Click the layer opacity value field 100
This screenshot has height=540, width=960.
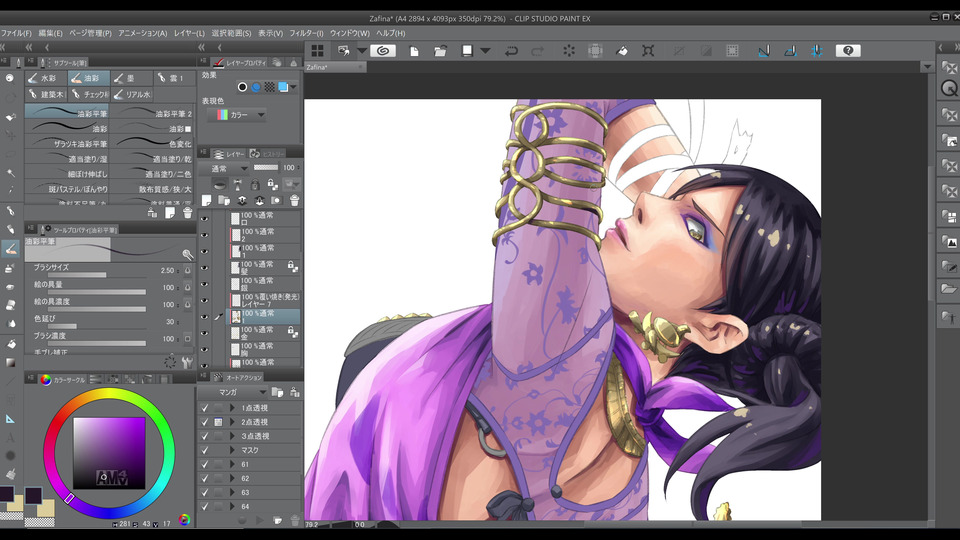[289, 168]
